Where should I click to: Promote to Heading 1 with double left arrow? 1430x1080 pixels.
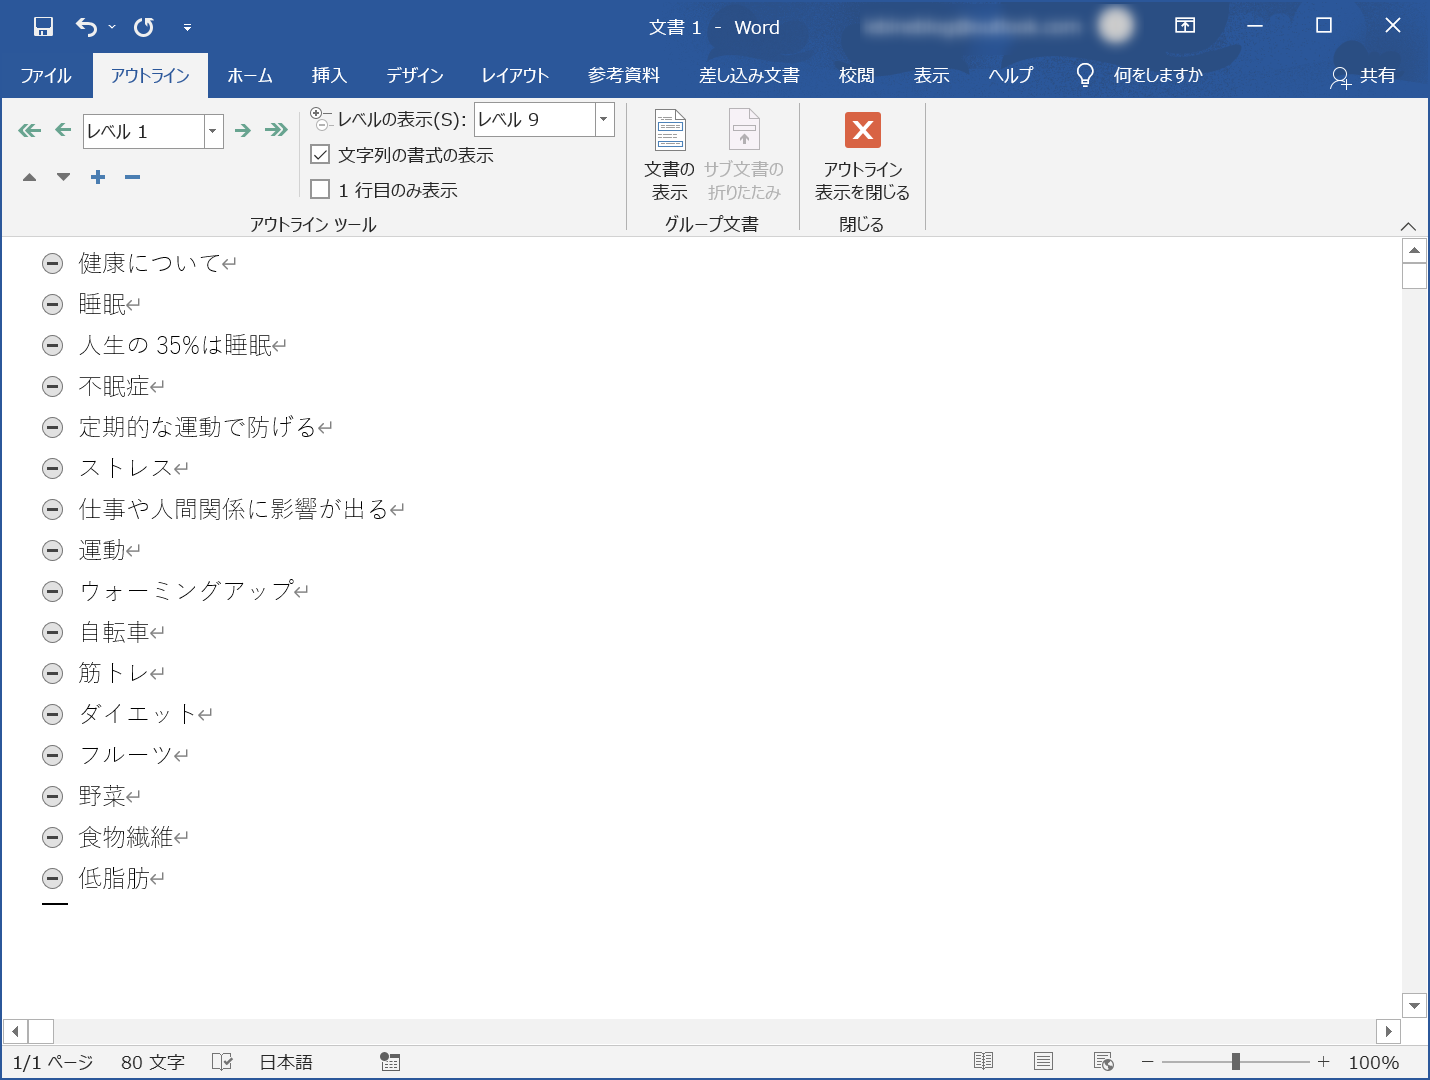coord(30,130)
